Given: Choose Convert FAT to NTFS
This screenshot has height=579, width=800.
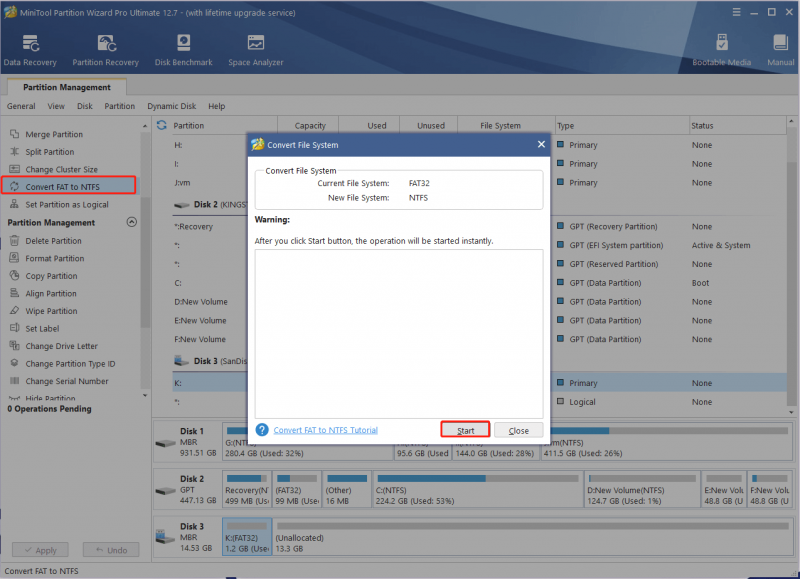Looking at the screenshot, I should (x=69, y=187).
